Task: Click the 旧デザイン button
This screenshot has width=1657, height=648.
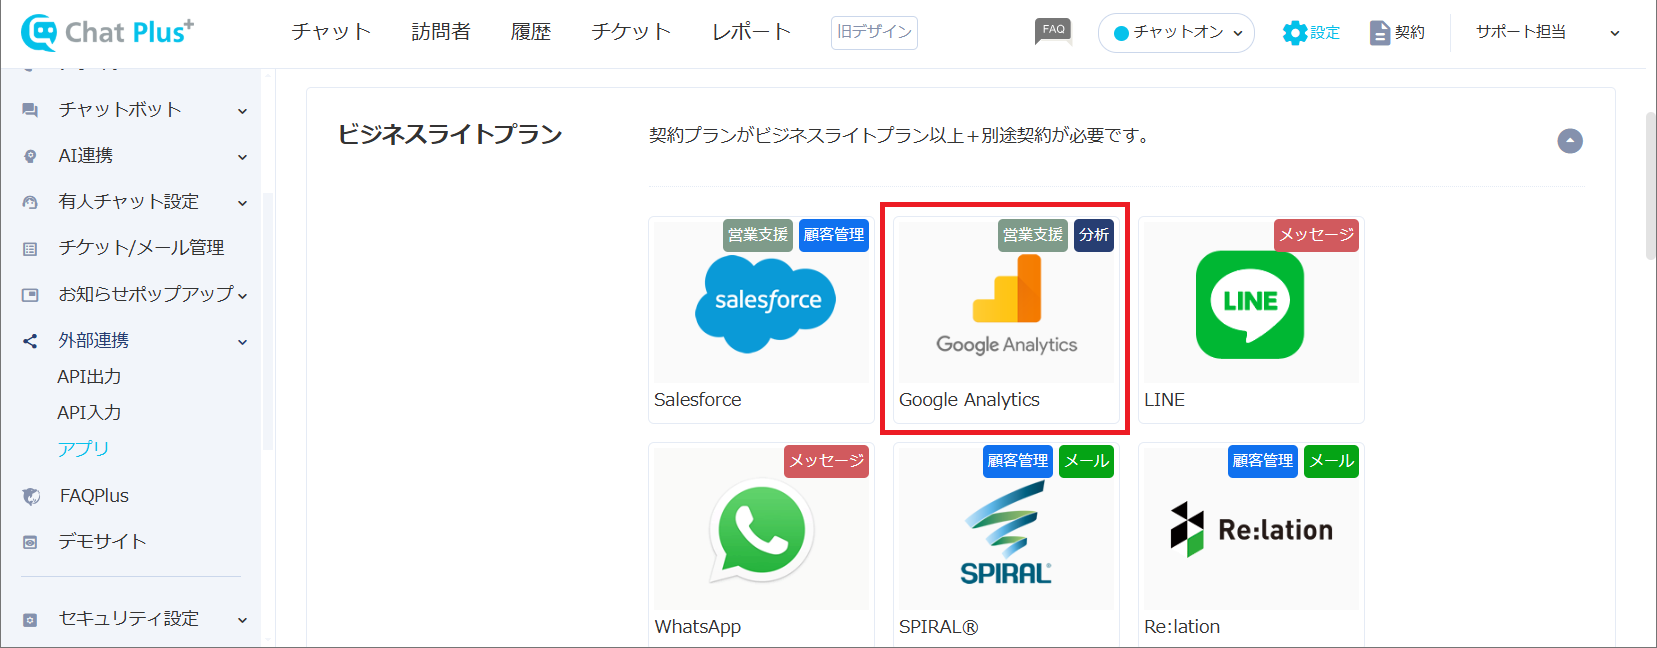Action: (x=874, y=32)
